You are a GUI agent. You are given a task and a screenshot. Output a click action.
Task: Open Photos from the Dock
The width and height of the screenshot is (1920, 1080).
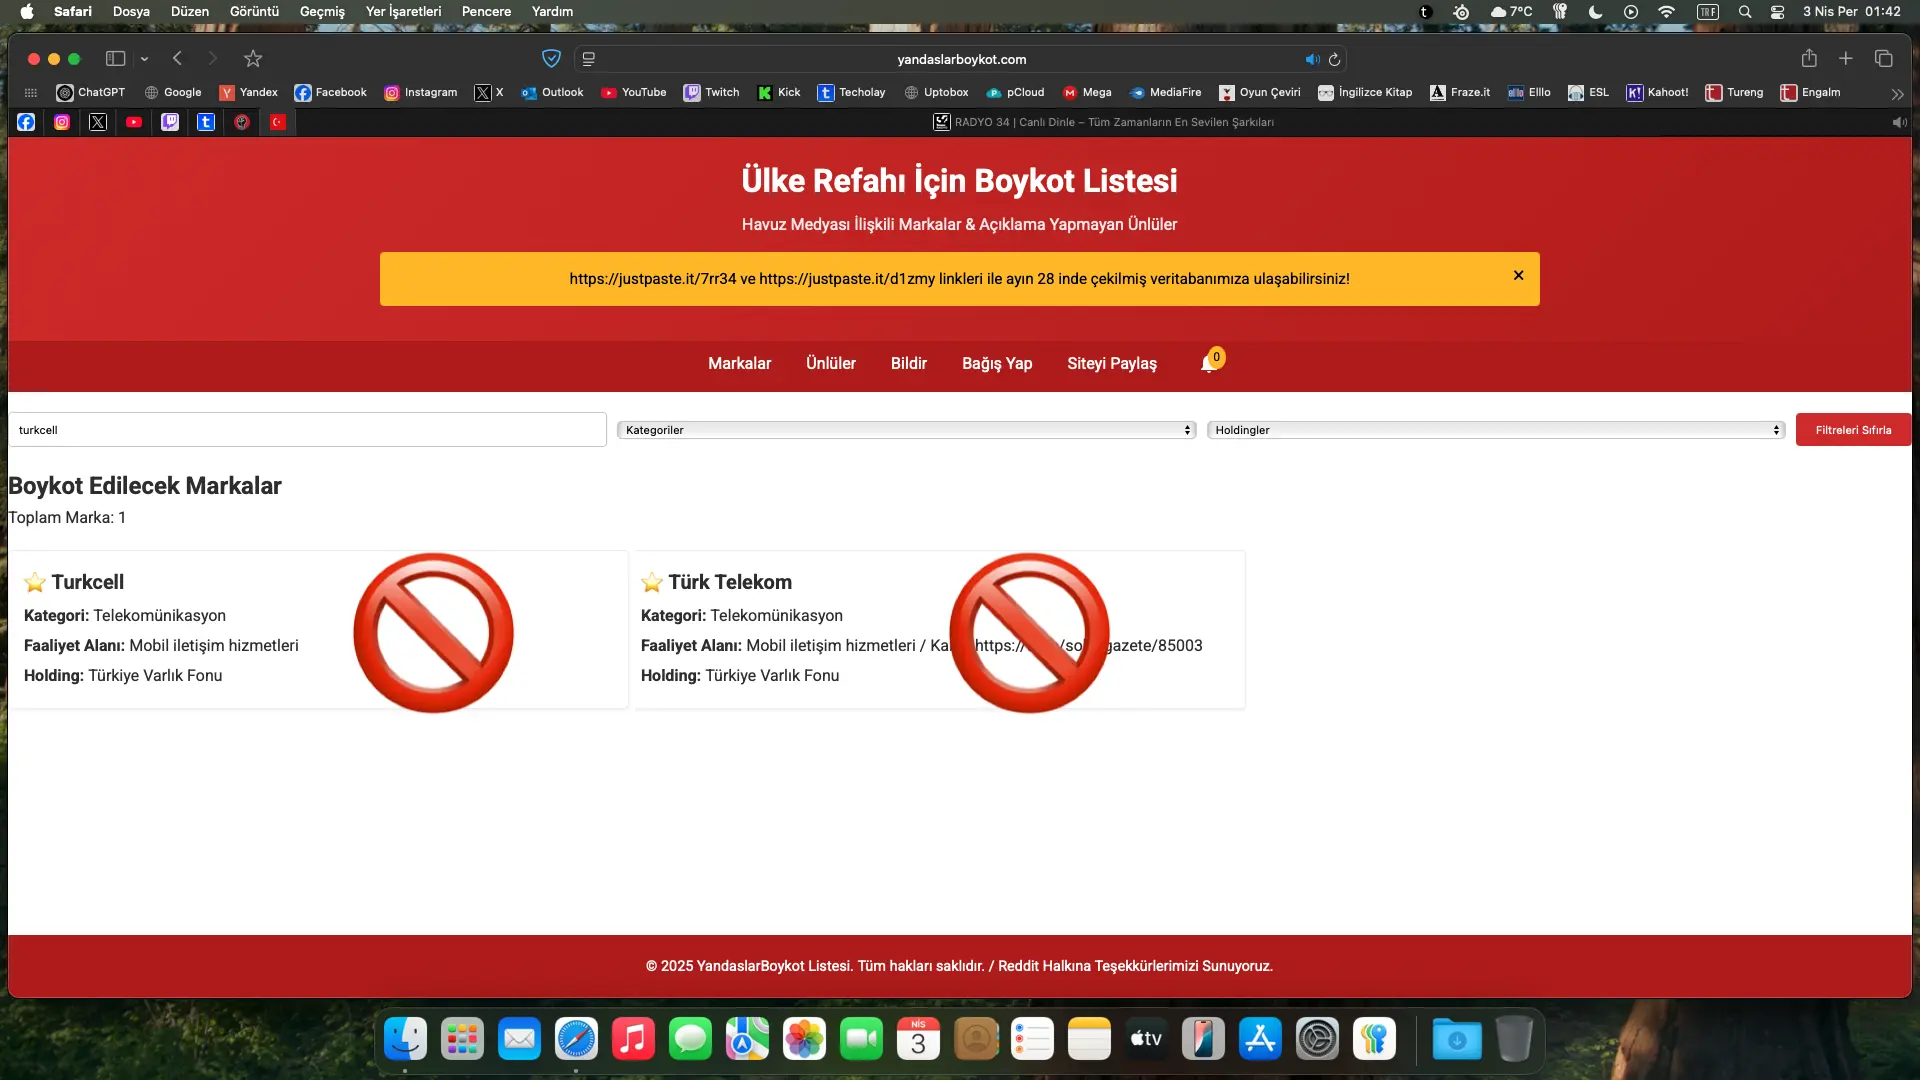[804, 1040]
